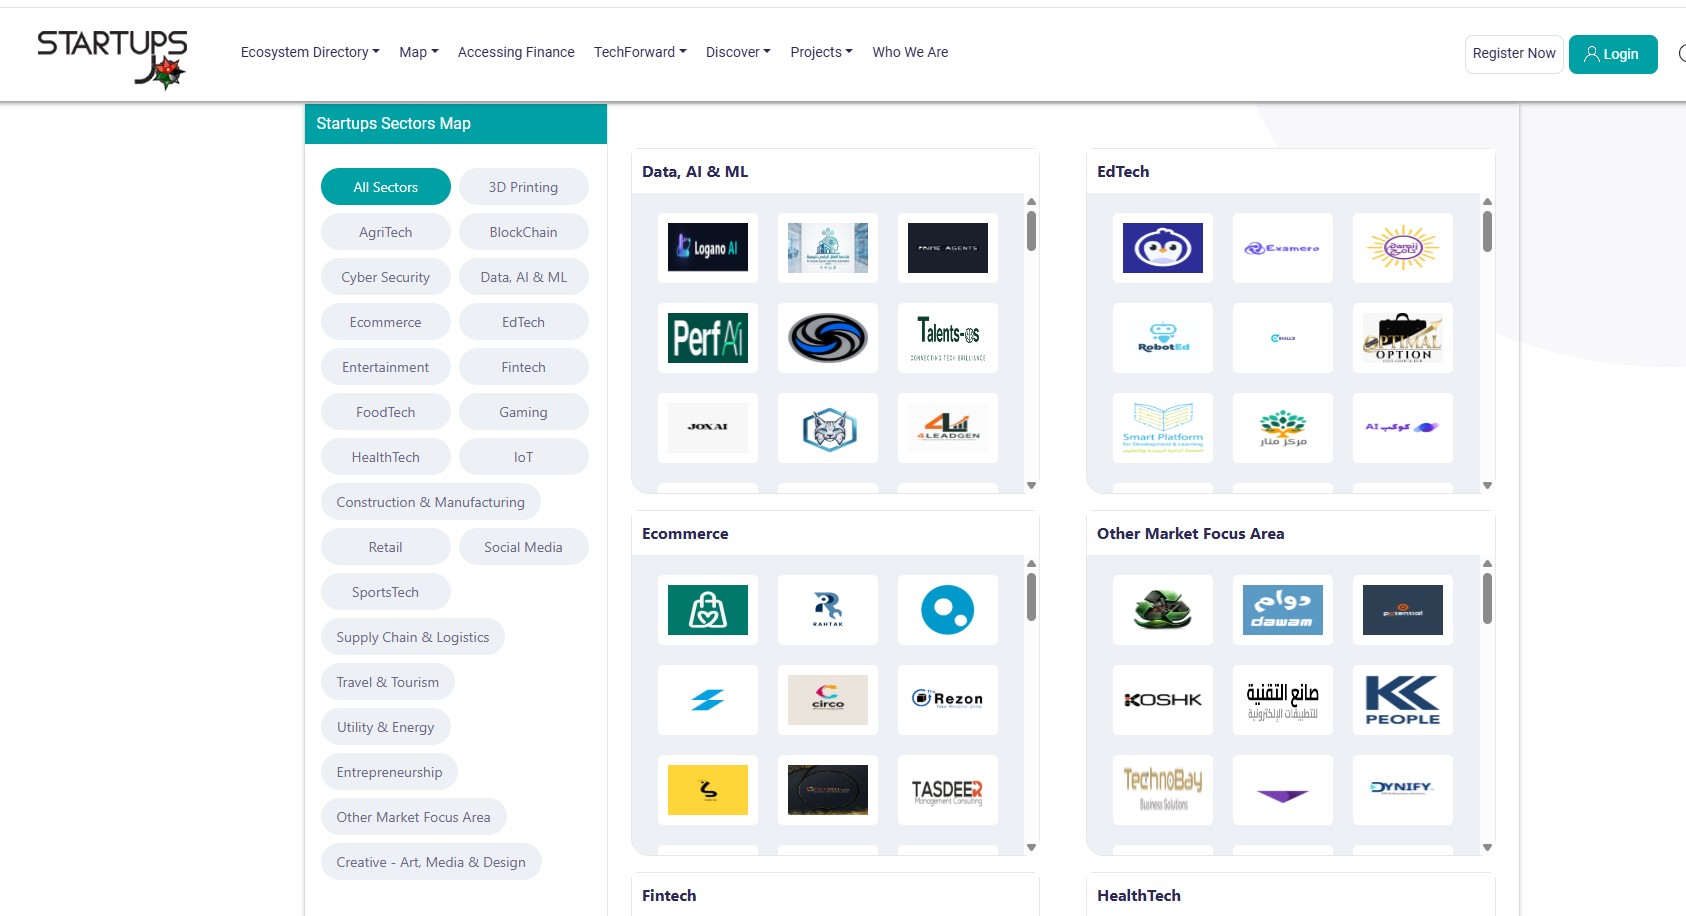
Task: Click the Data, AI & ML panel down arrow
Action: (1031, 486)
